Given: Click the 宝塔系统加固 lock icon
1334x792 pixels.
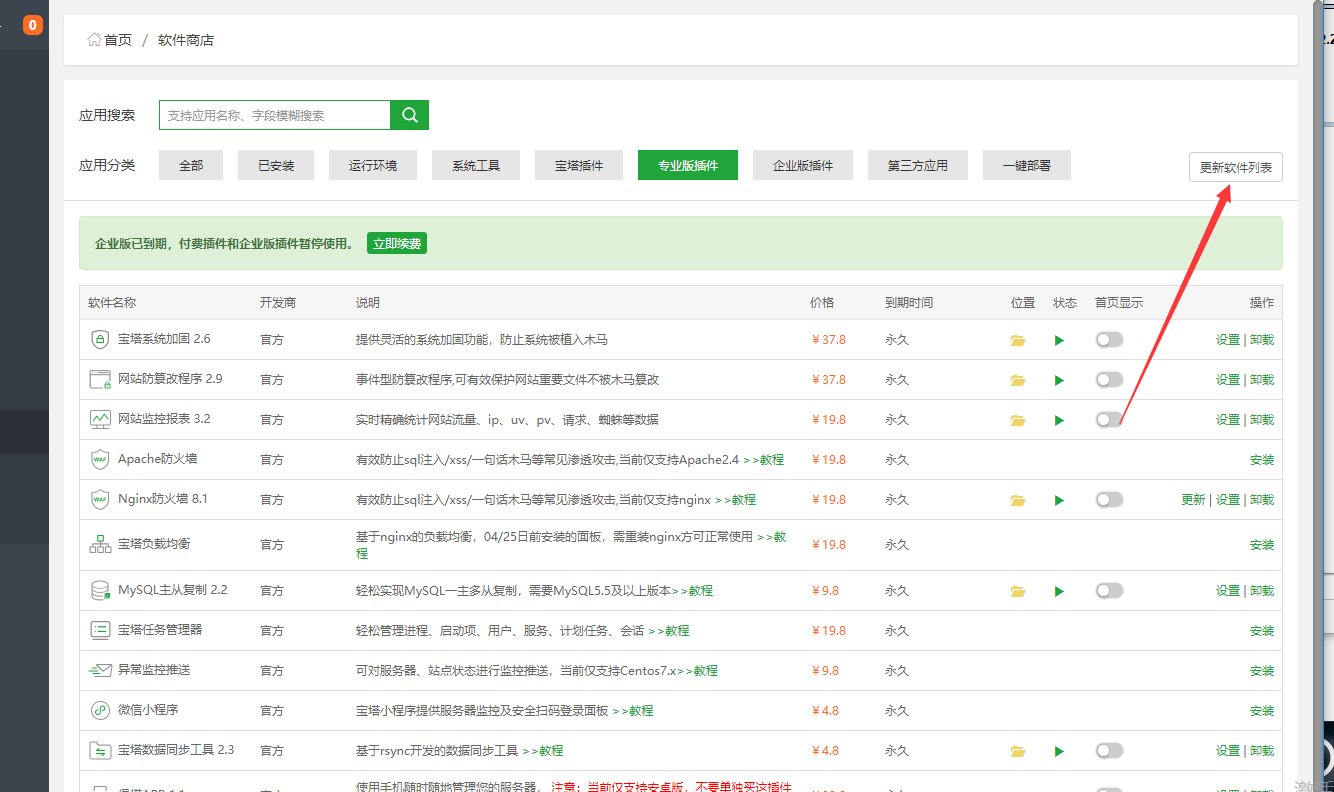Looking at the screenshot, I should click(x=99, y=339).
